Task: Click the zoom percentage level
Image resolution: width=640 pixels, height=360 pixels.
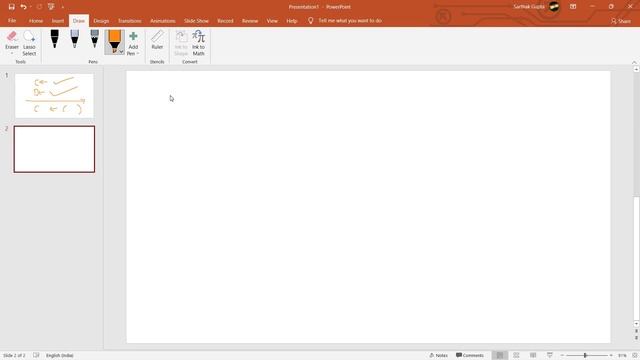Action: tap(622, 356)
